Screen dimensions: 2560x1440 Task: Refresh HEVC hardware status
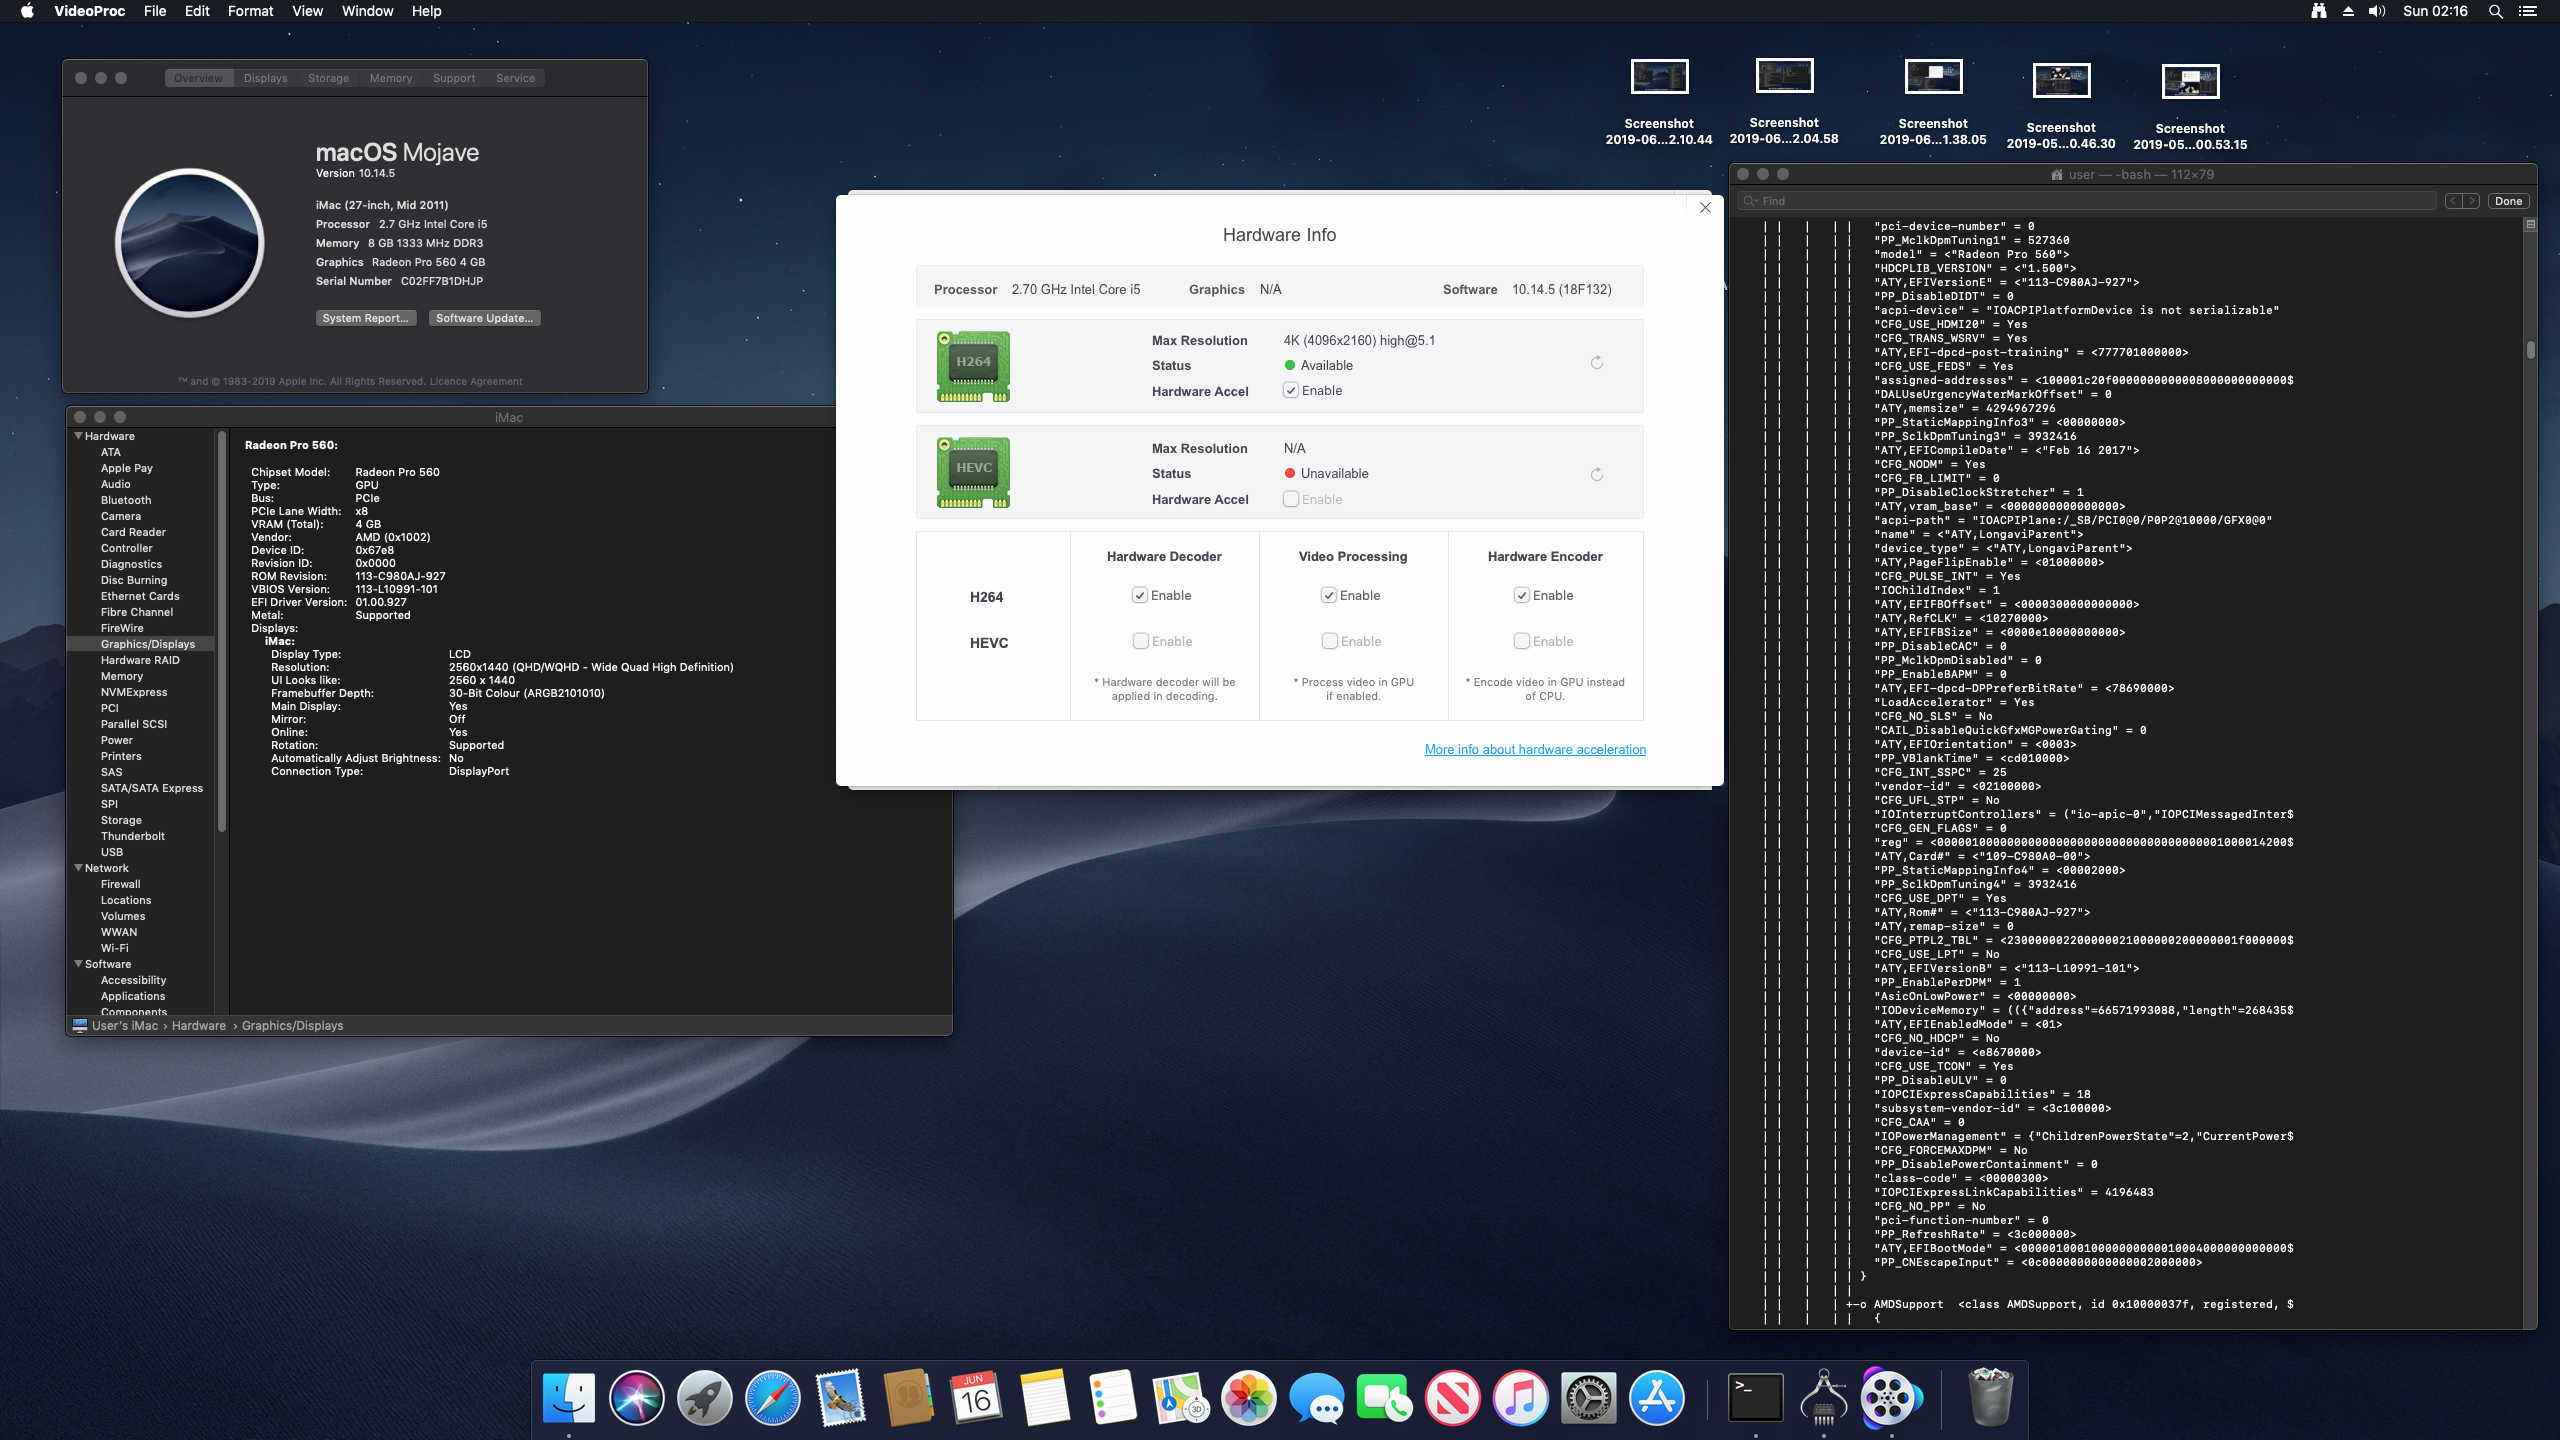click(x=1597, y=475)
